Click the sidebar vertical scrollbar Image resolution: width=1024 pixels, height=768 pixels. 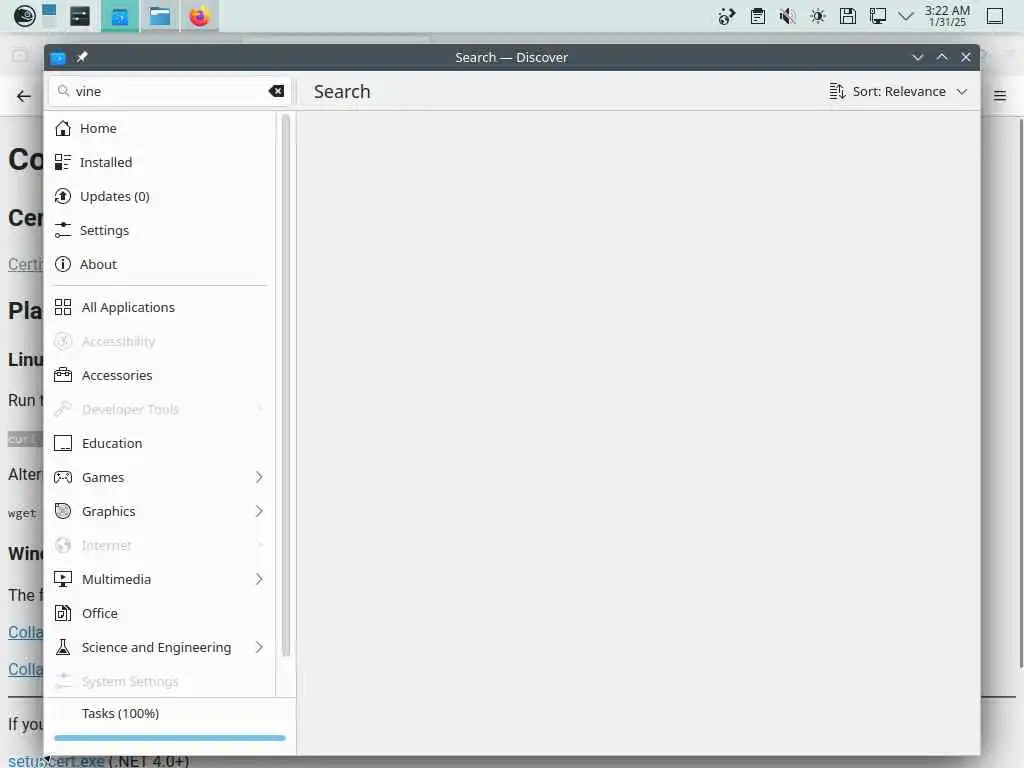pyautogui.click(x=285, y=385)
